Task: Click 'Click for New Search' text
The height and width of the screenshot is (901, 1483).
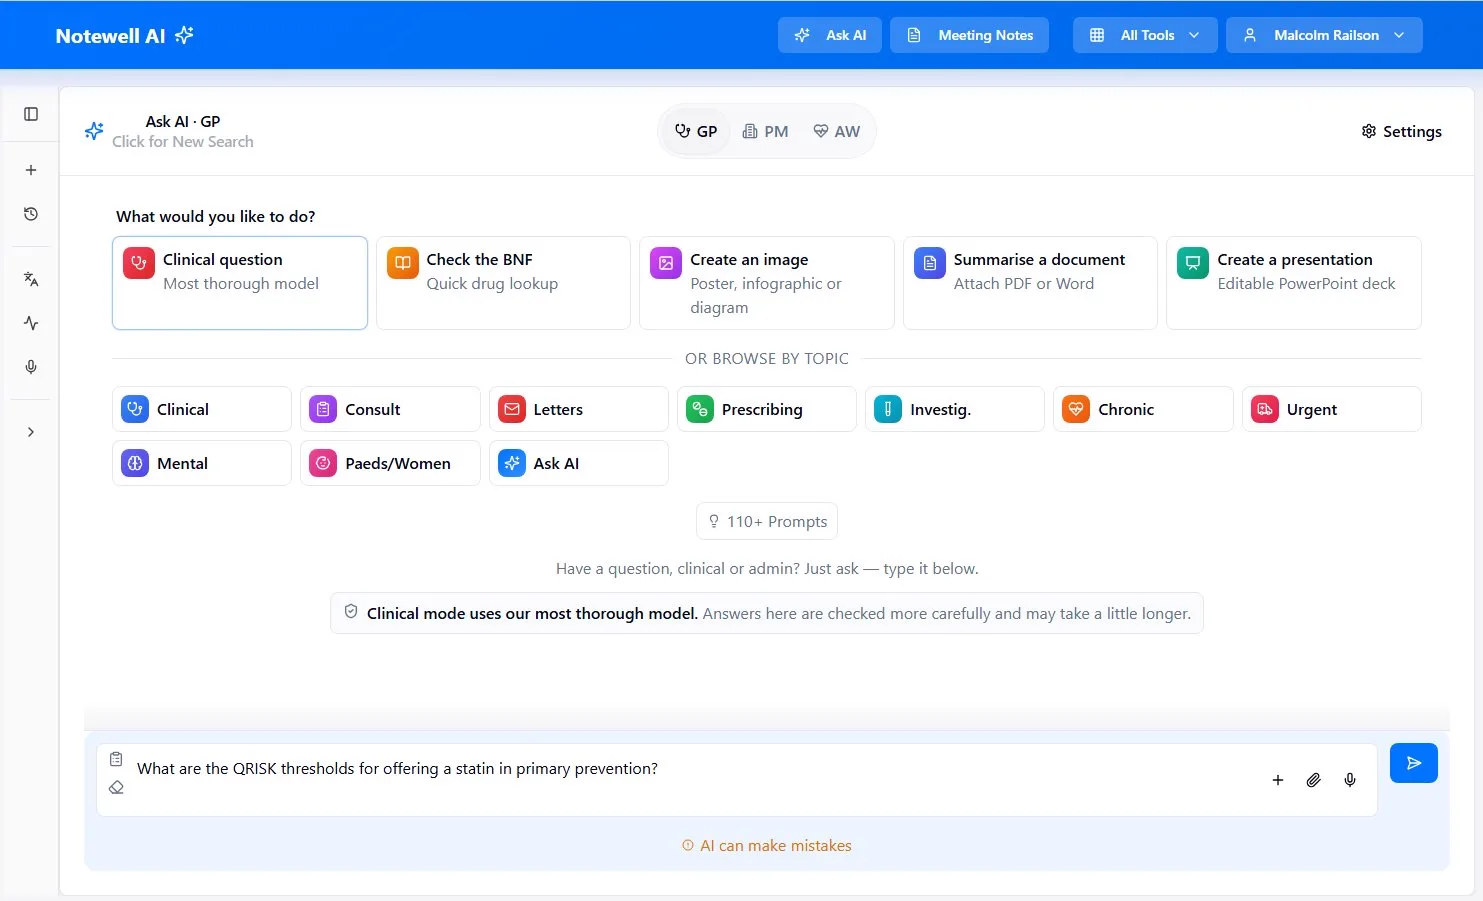Action: point(183,142)
